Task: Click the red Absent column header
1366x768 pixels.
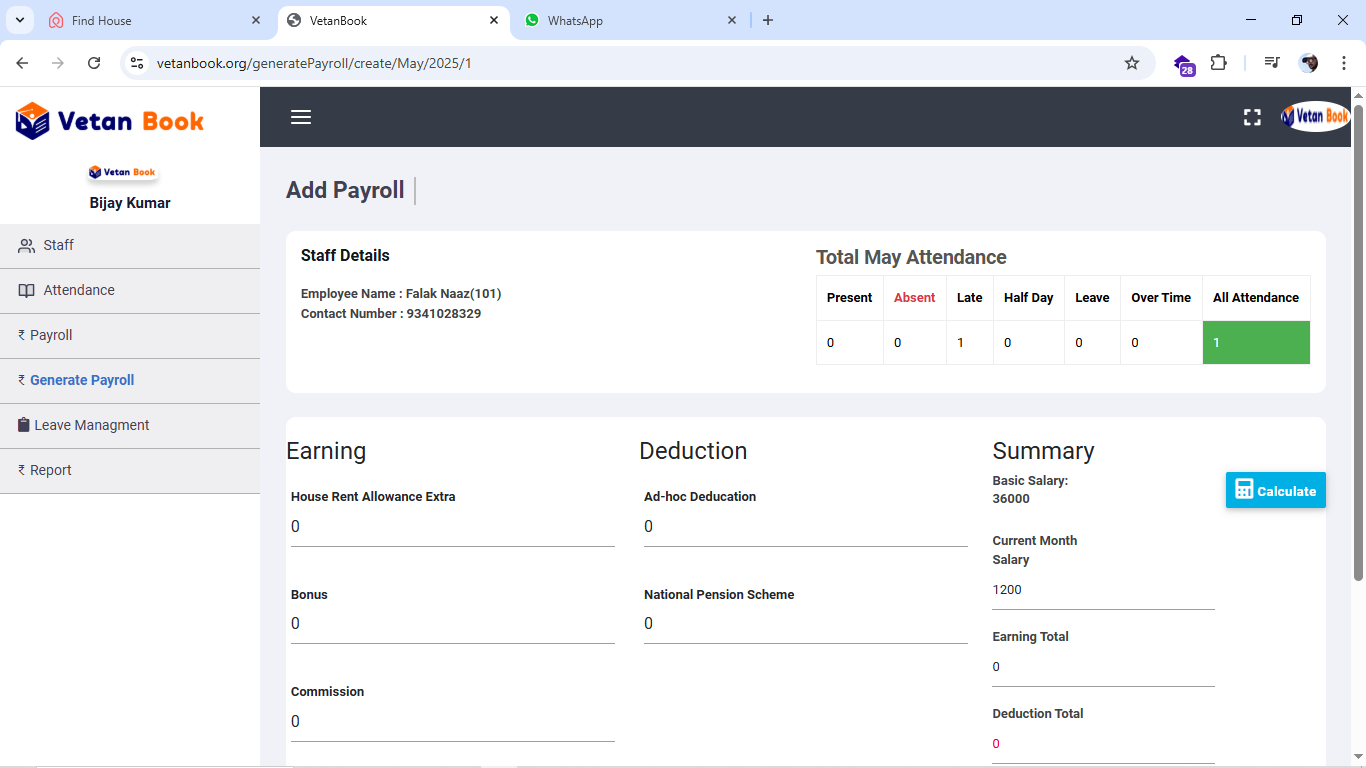Action: (x=914, y=298)
